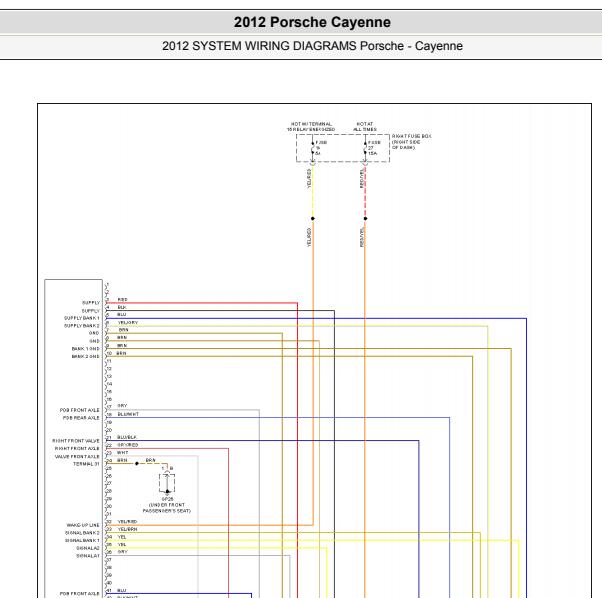Select the 'YEL/BRN' label at pin 33
Viewport: 602px width, 598px height.
[127, 529]
